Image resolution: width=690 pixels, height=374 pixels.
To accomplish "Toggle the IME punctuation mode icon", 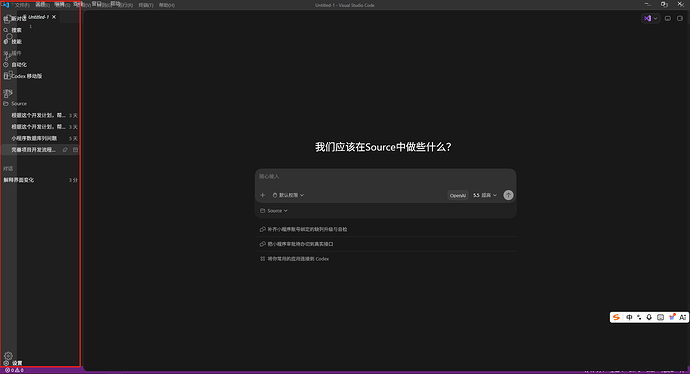I will 639,317.
